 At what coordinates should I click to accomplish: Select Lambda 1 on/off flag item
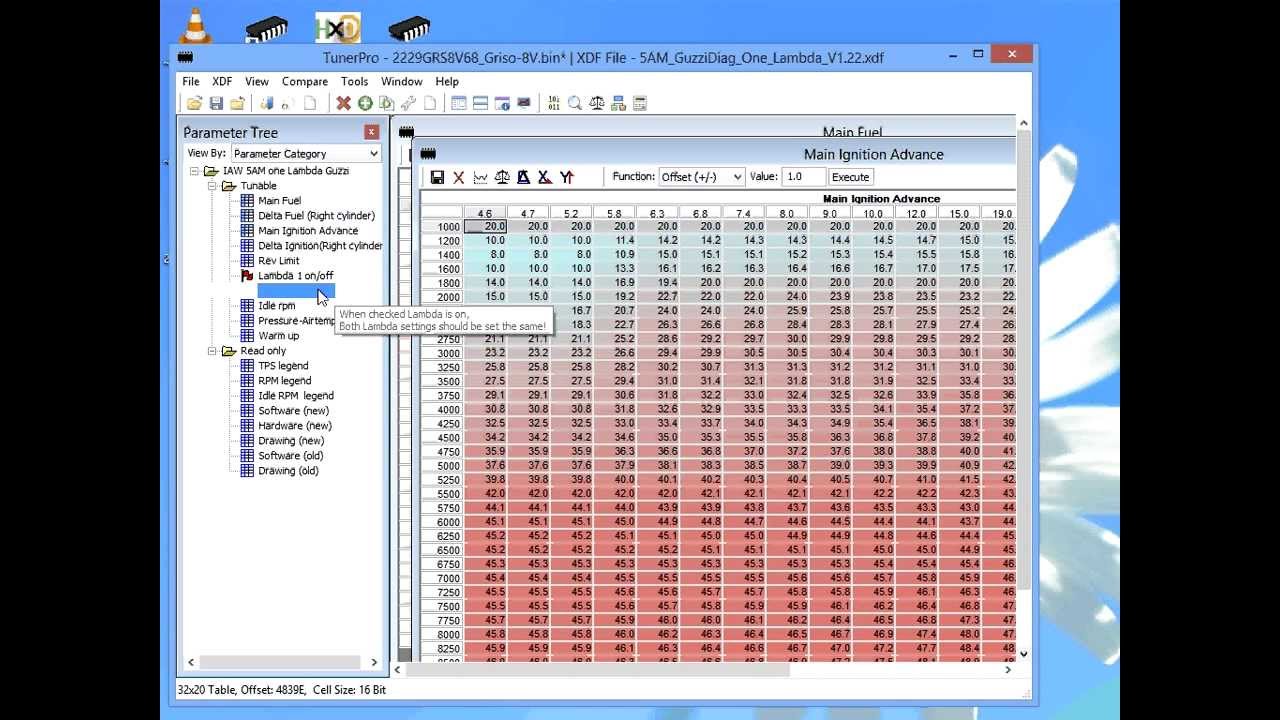coord(295,276)
